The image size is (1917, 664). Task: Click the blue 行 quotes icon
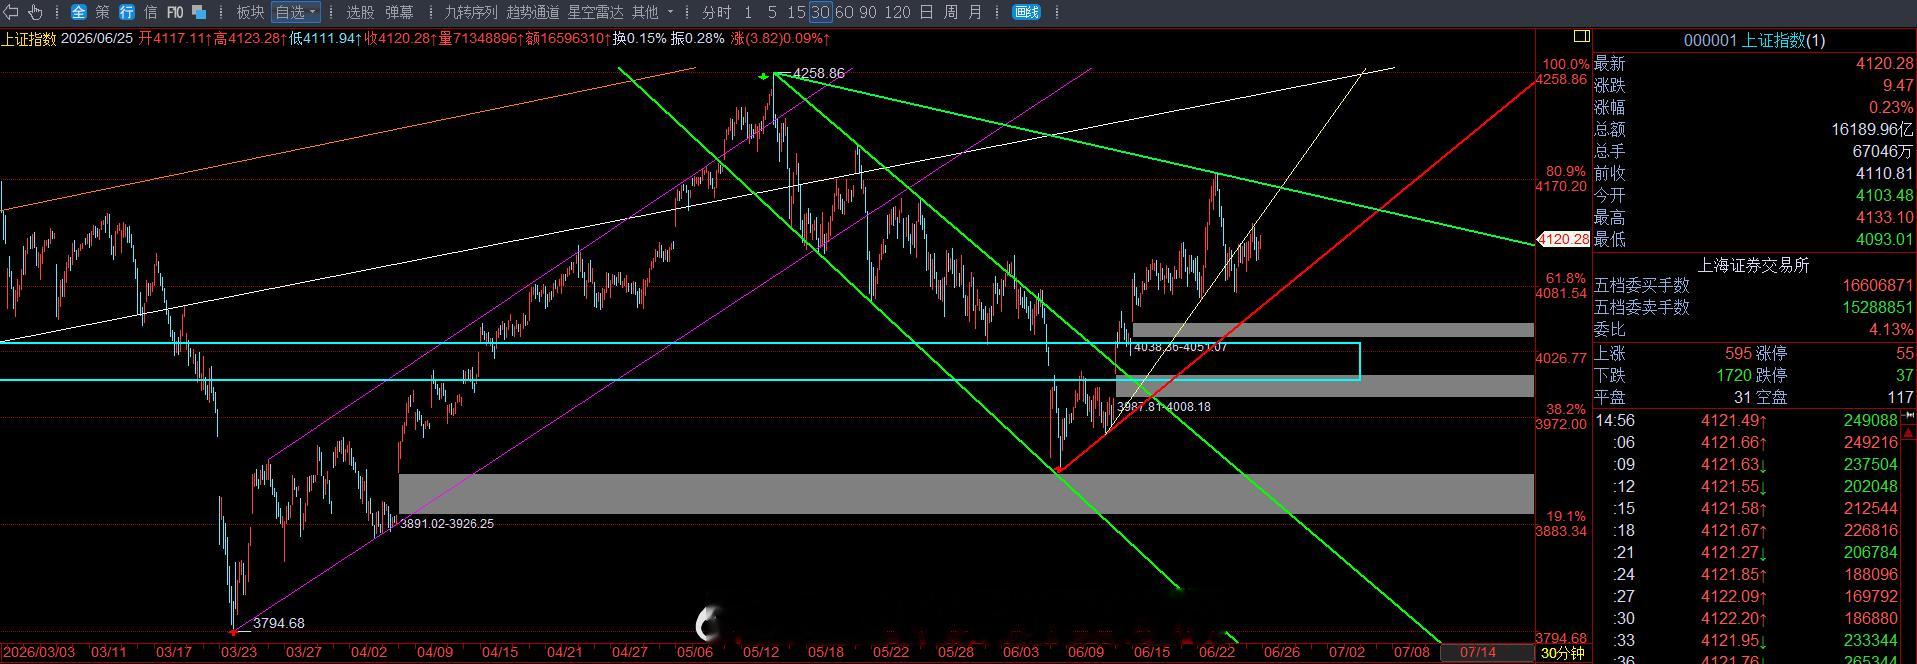[x=127, y=12]
